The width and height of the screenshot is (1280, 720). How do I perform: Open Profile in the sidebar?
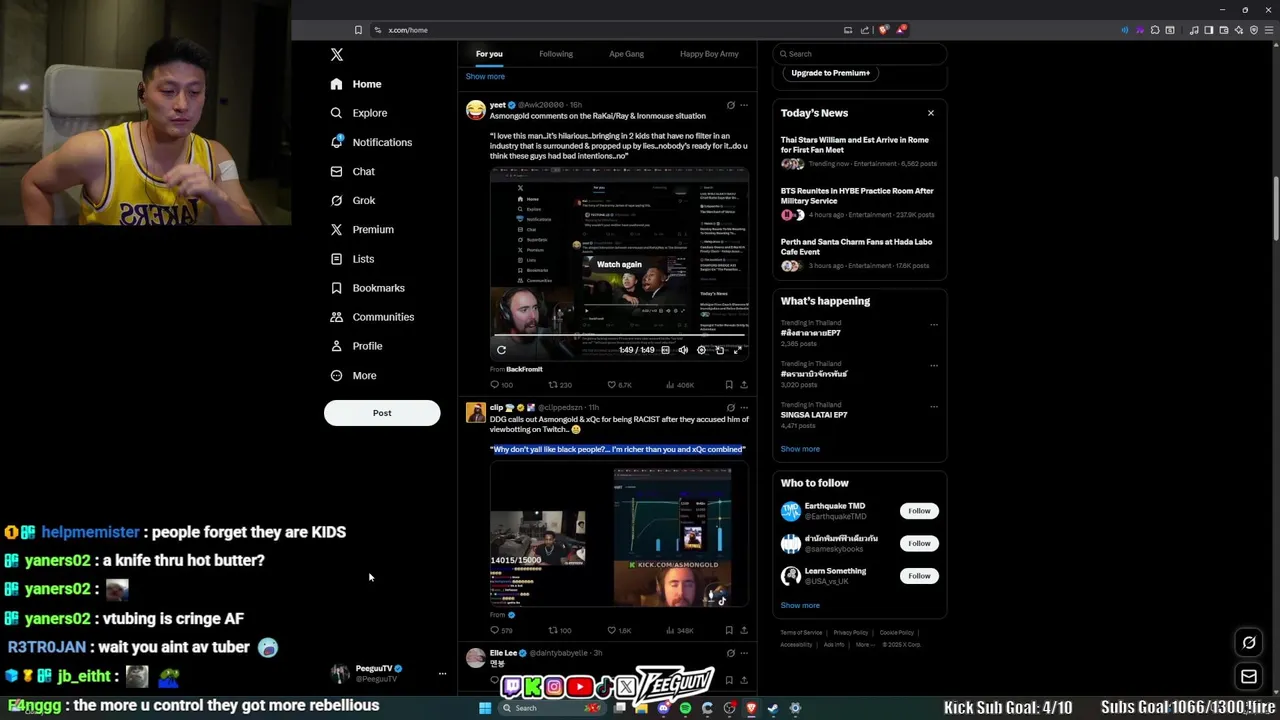(x=356, y=346)
